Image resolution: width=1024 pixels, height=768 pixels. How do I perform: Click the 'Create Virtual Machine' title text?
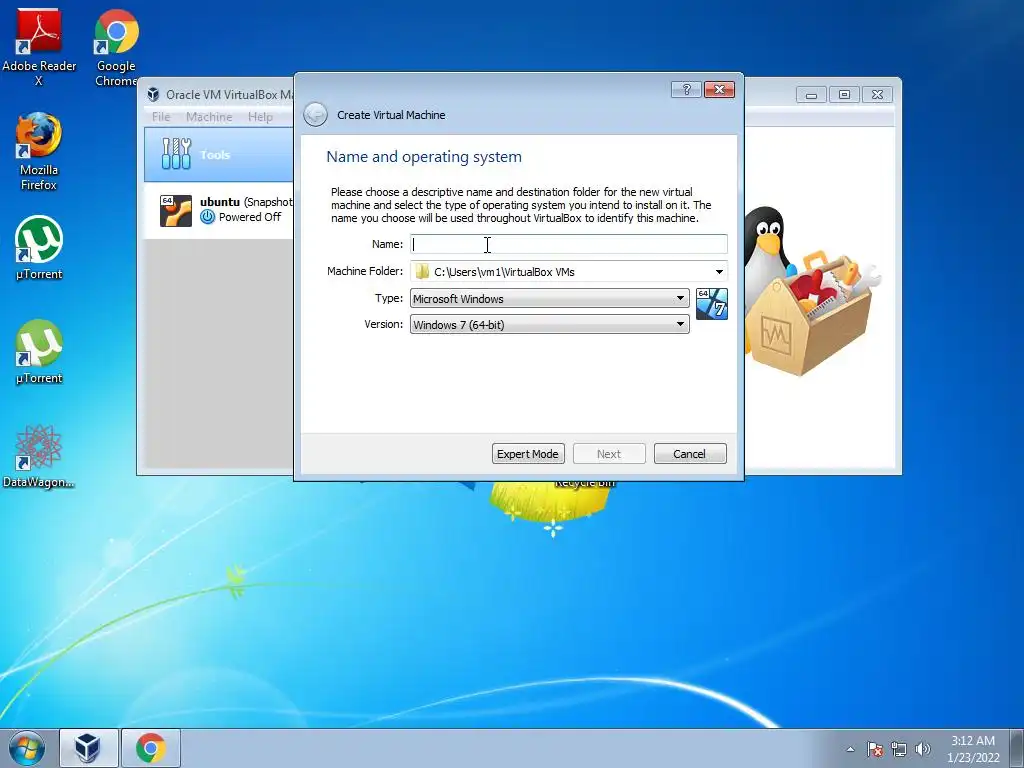click(x=391, y=115)
